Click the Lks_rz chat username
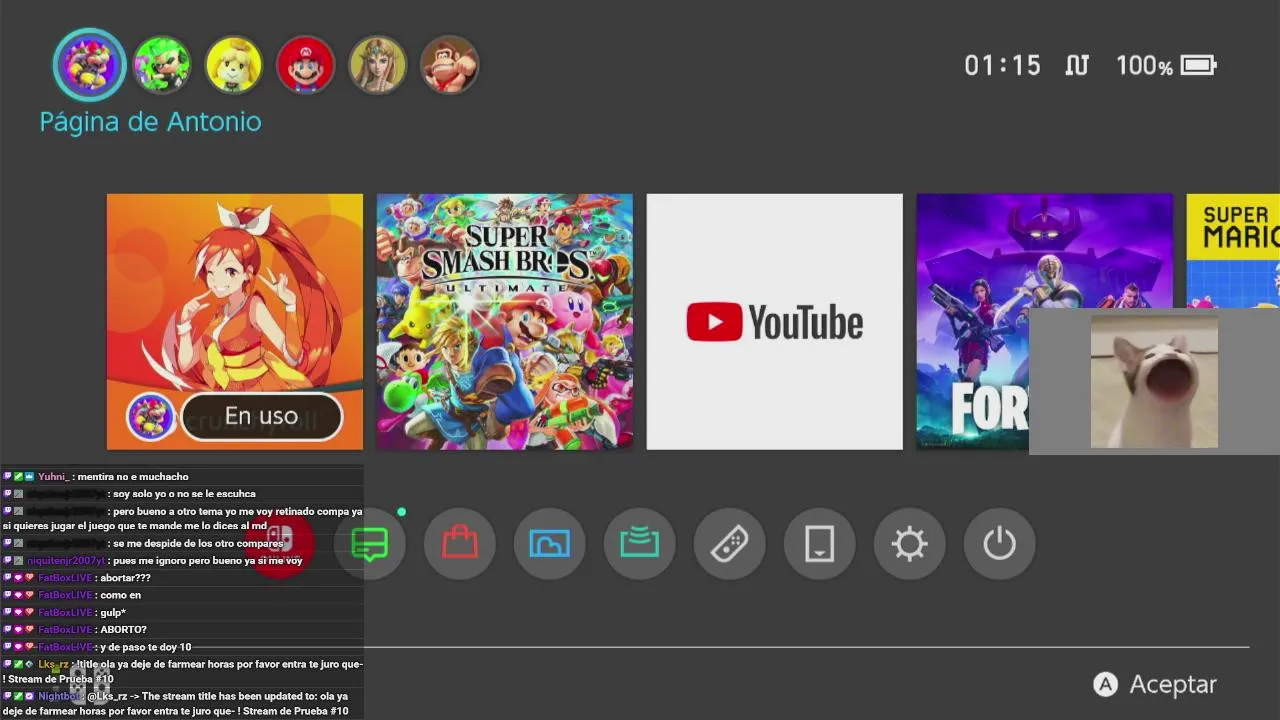 click(x=53, y=664)
